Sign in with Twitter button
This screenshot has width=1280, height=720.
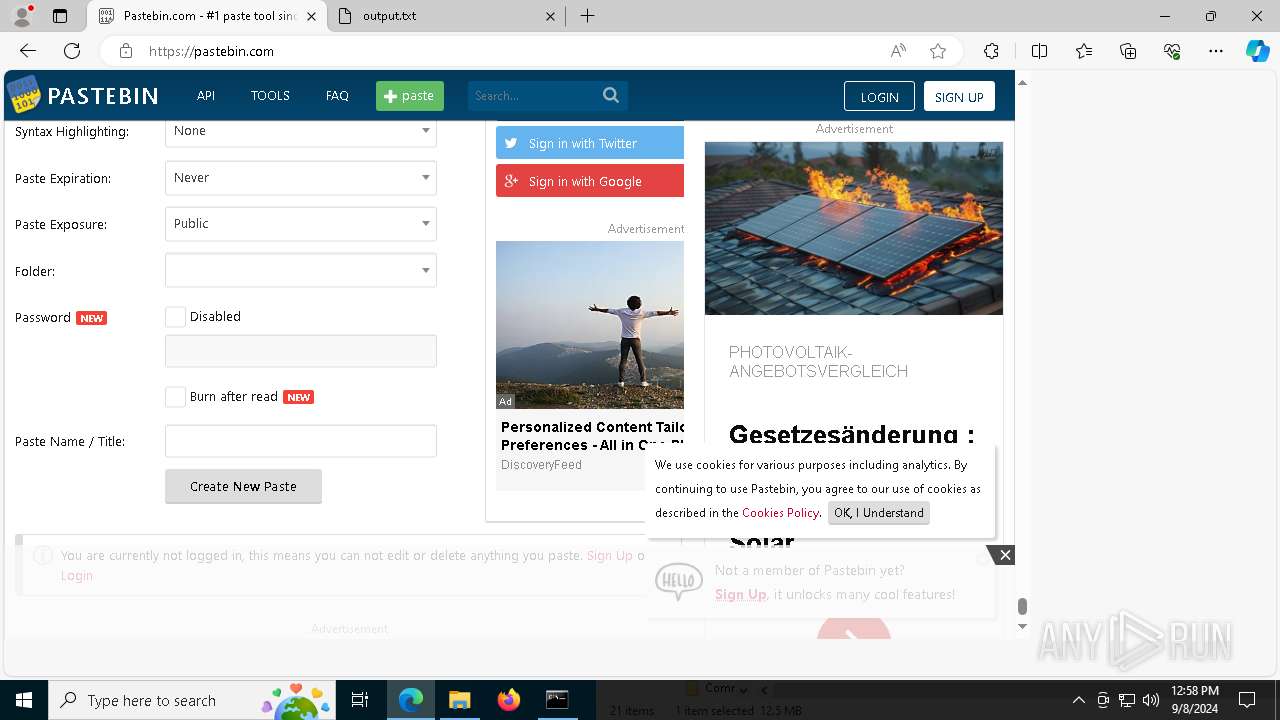click(590, 143)
